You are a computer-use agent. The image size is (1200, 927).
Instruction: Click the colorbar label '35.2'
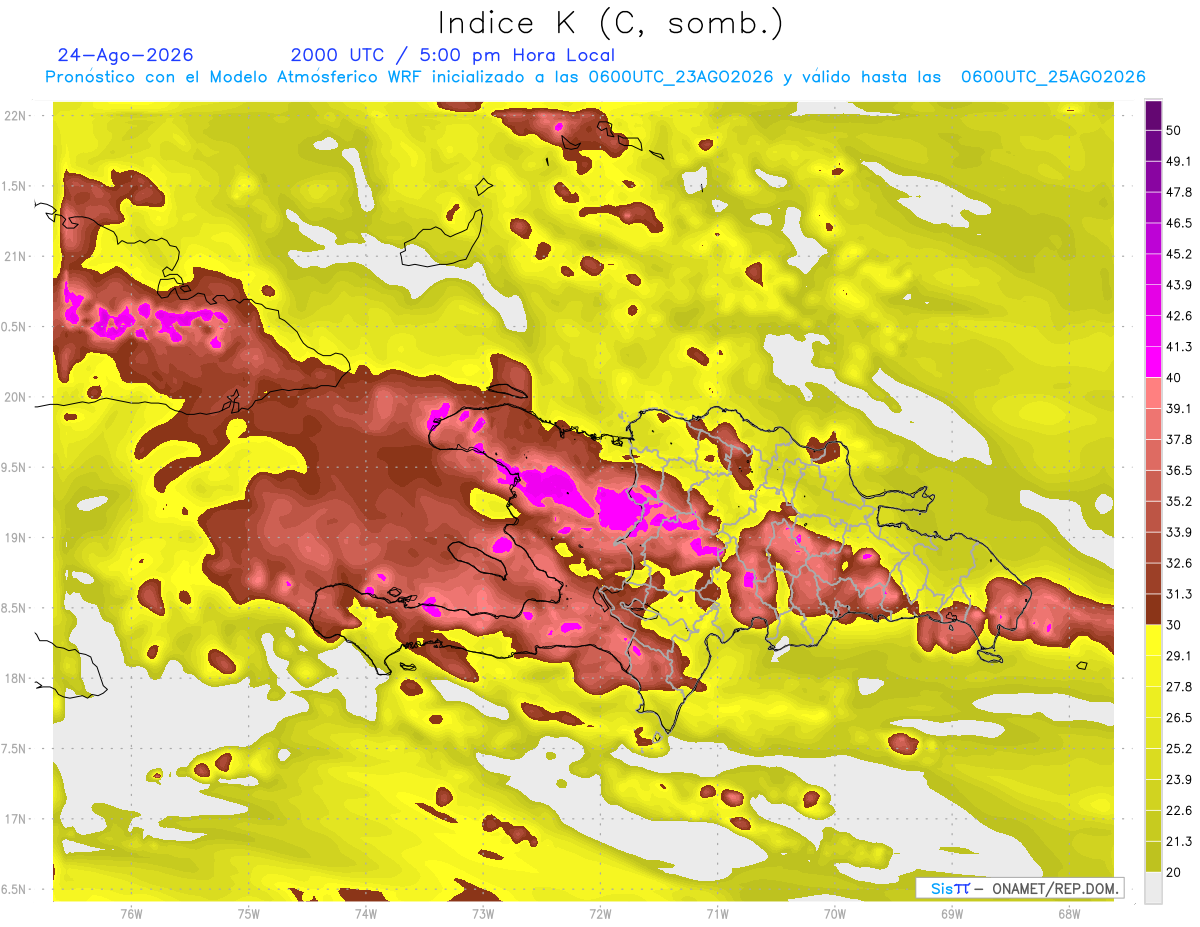point(1179,502)
